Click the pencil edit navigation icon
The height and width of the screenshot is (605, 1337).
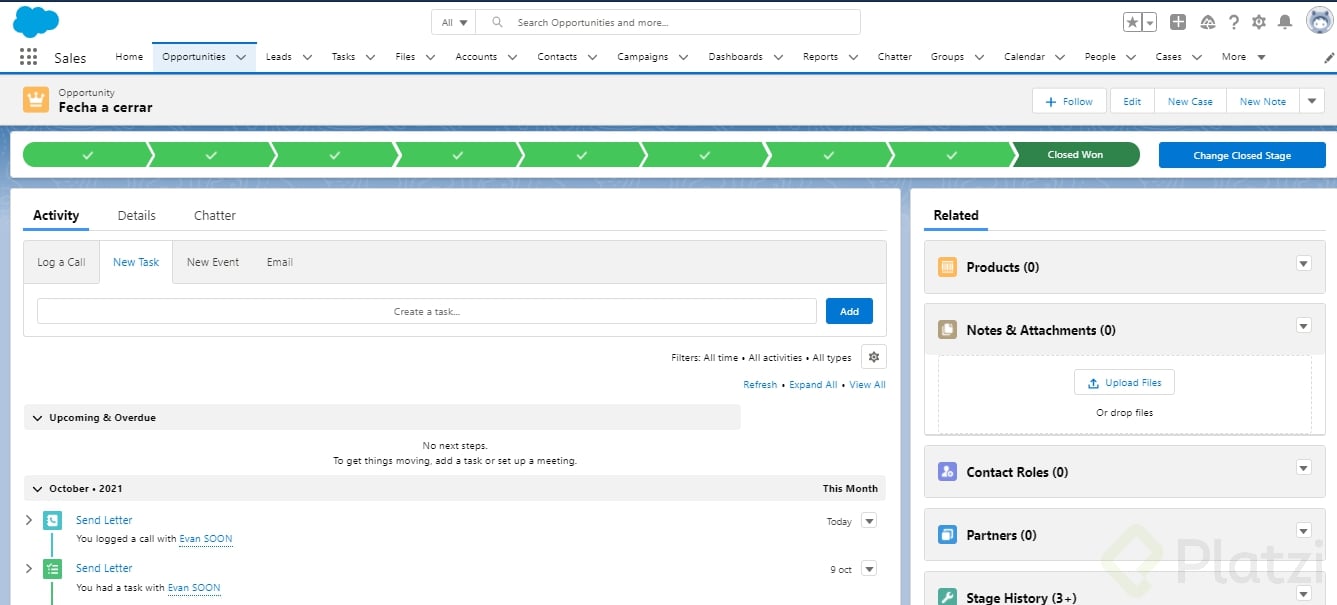pos(1329,58)
